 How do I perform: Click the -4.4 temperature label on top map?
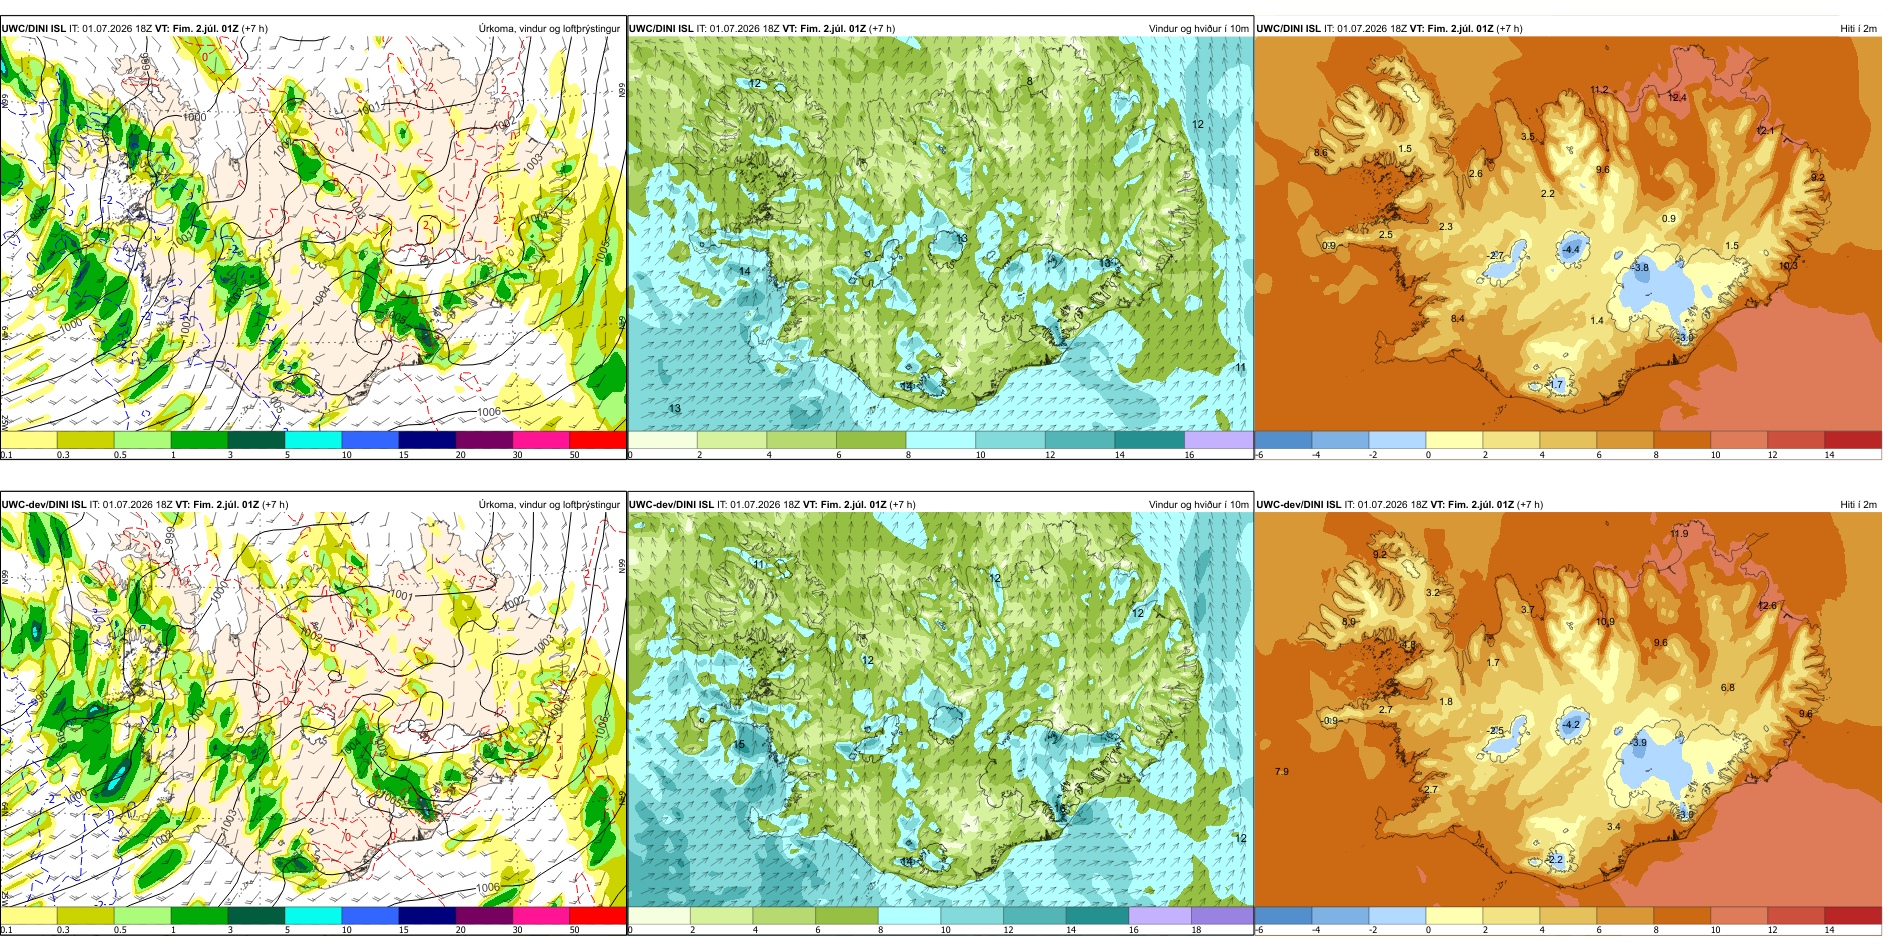(x=1571, y=250)
